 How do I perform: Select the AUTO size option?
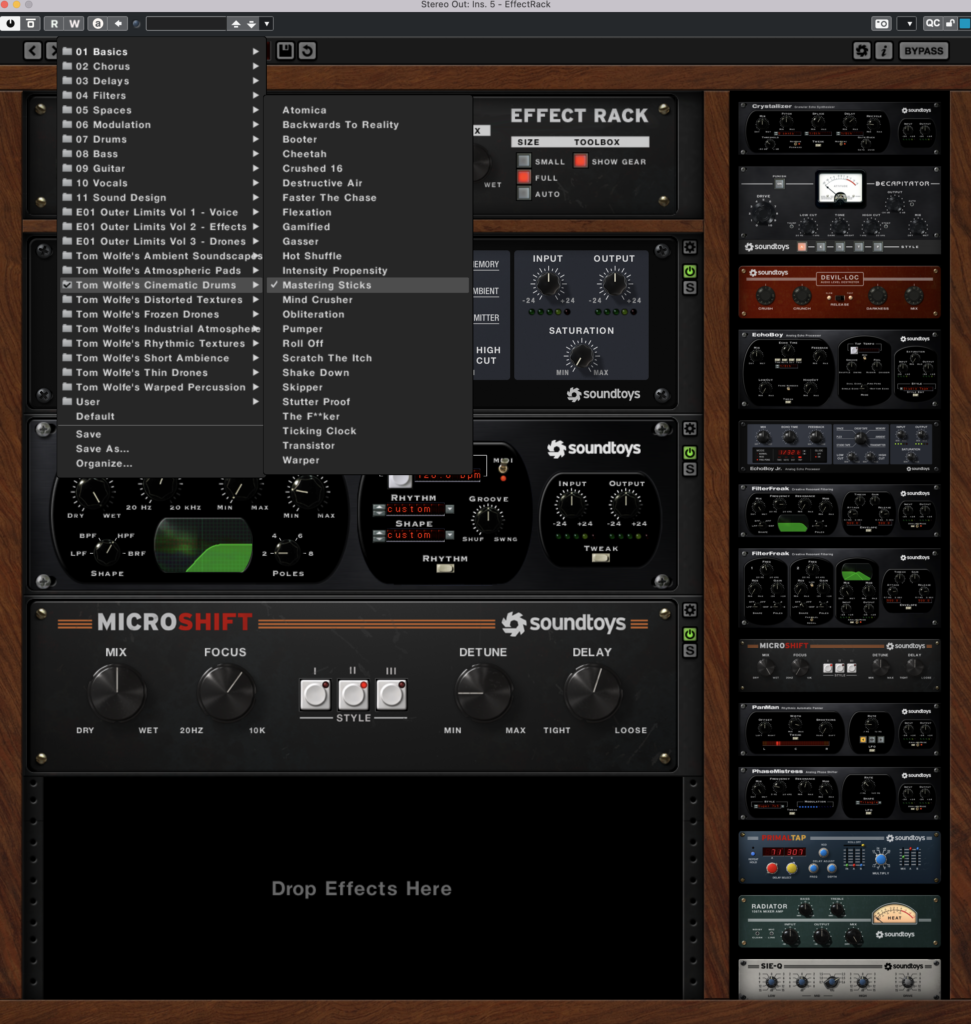click(x=524, y=193)
